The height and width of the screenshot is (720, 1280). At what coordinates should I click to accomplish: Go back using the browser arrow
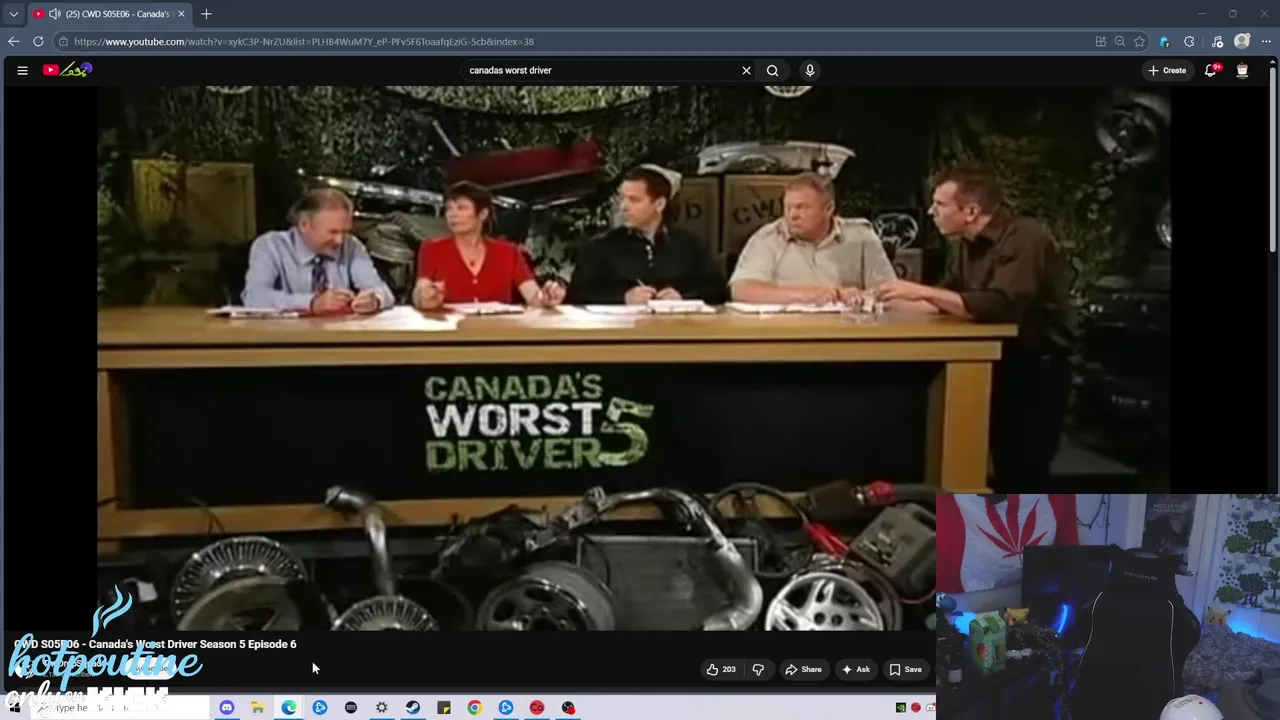(13, 41)
